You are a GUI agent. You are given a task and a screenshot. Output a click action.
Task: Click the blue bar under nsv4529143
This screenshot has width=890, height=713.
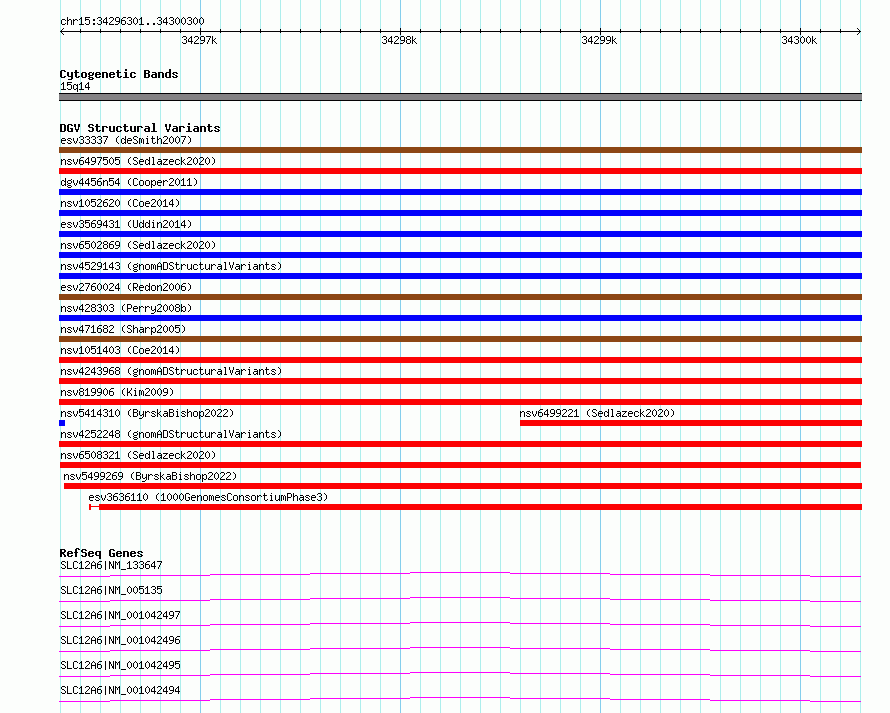click(460, 276)
